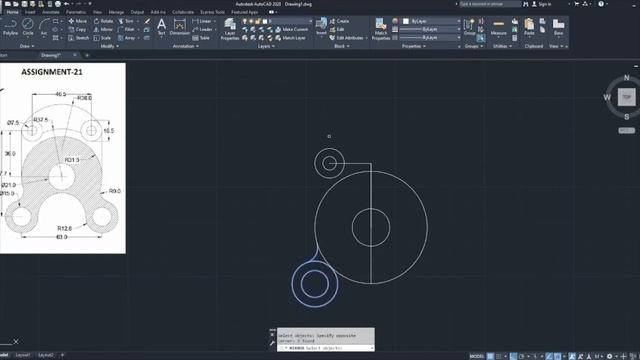This screenshot has height=360, width=640.
Task: Open the Express Tools ribbon tab
Action: [x=212, y=12]
